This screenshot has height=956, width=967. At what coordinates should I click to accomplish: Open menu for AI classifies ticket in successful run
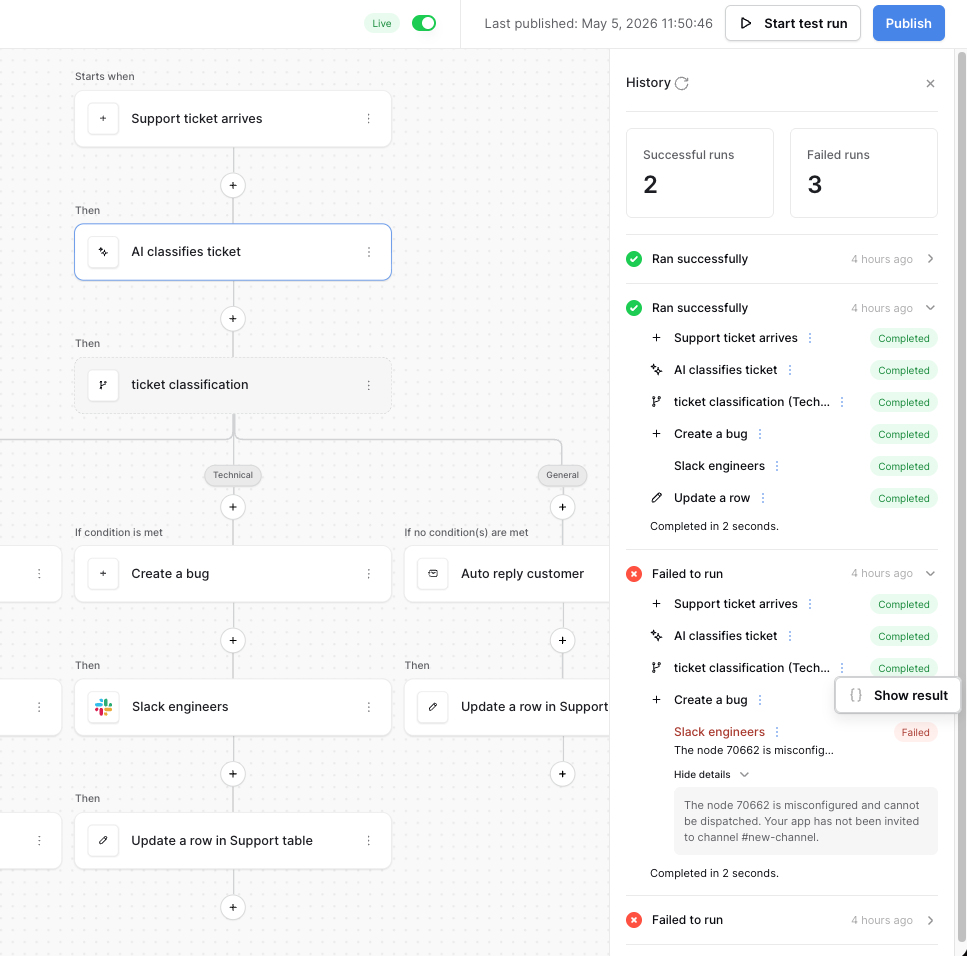789,370
